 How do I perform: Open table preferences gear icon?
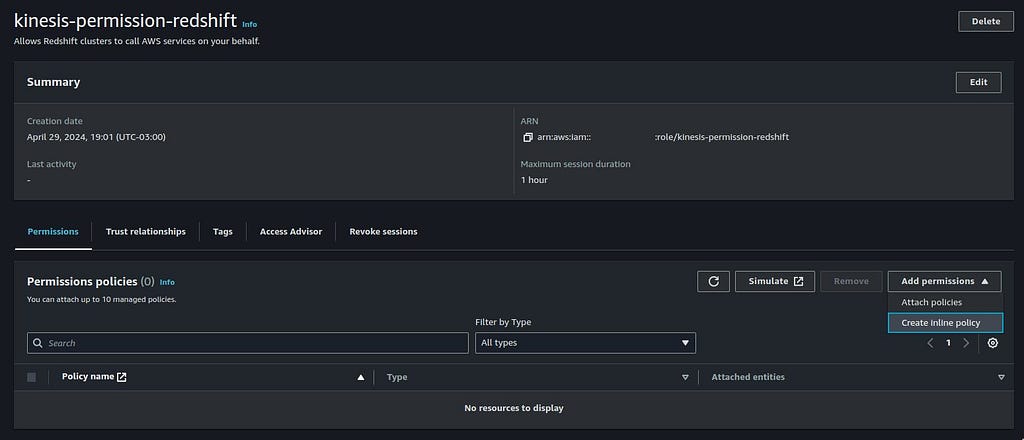[993, 343]
